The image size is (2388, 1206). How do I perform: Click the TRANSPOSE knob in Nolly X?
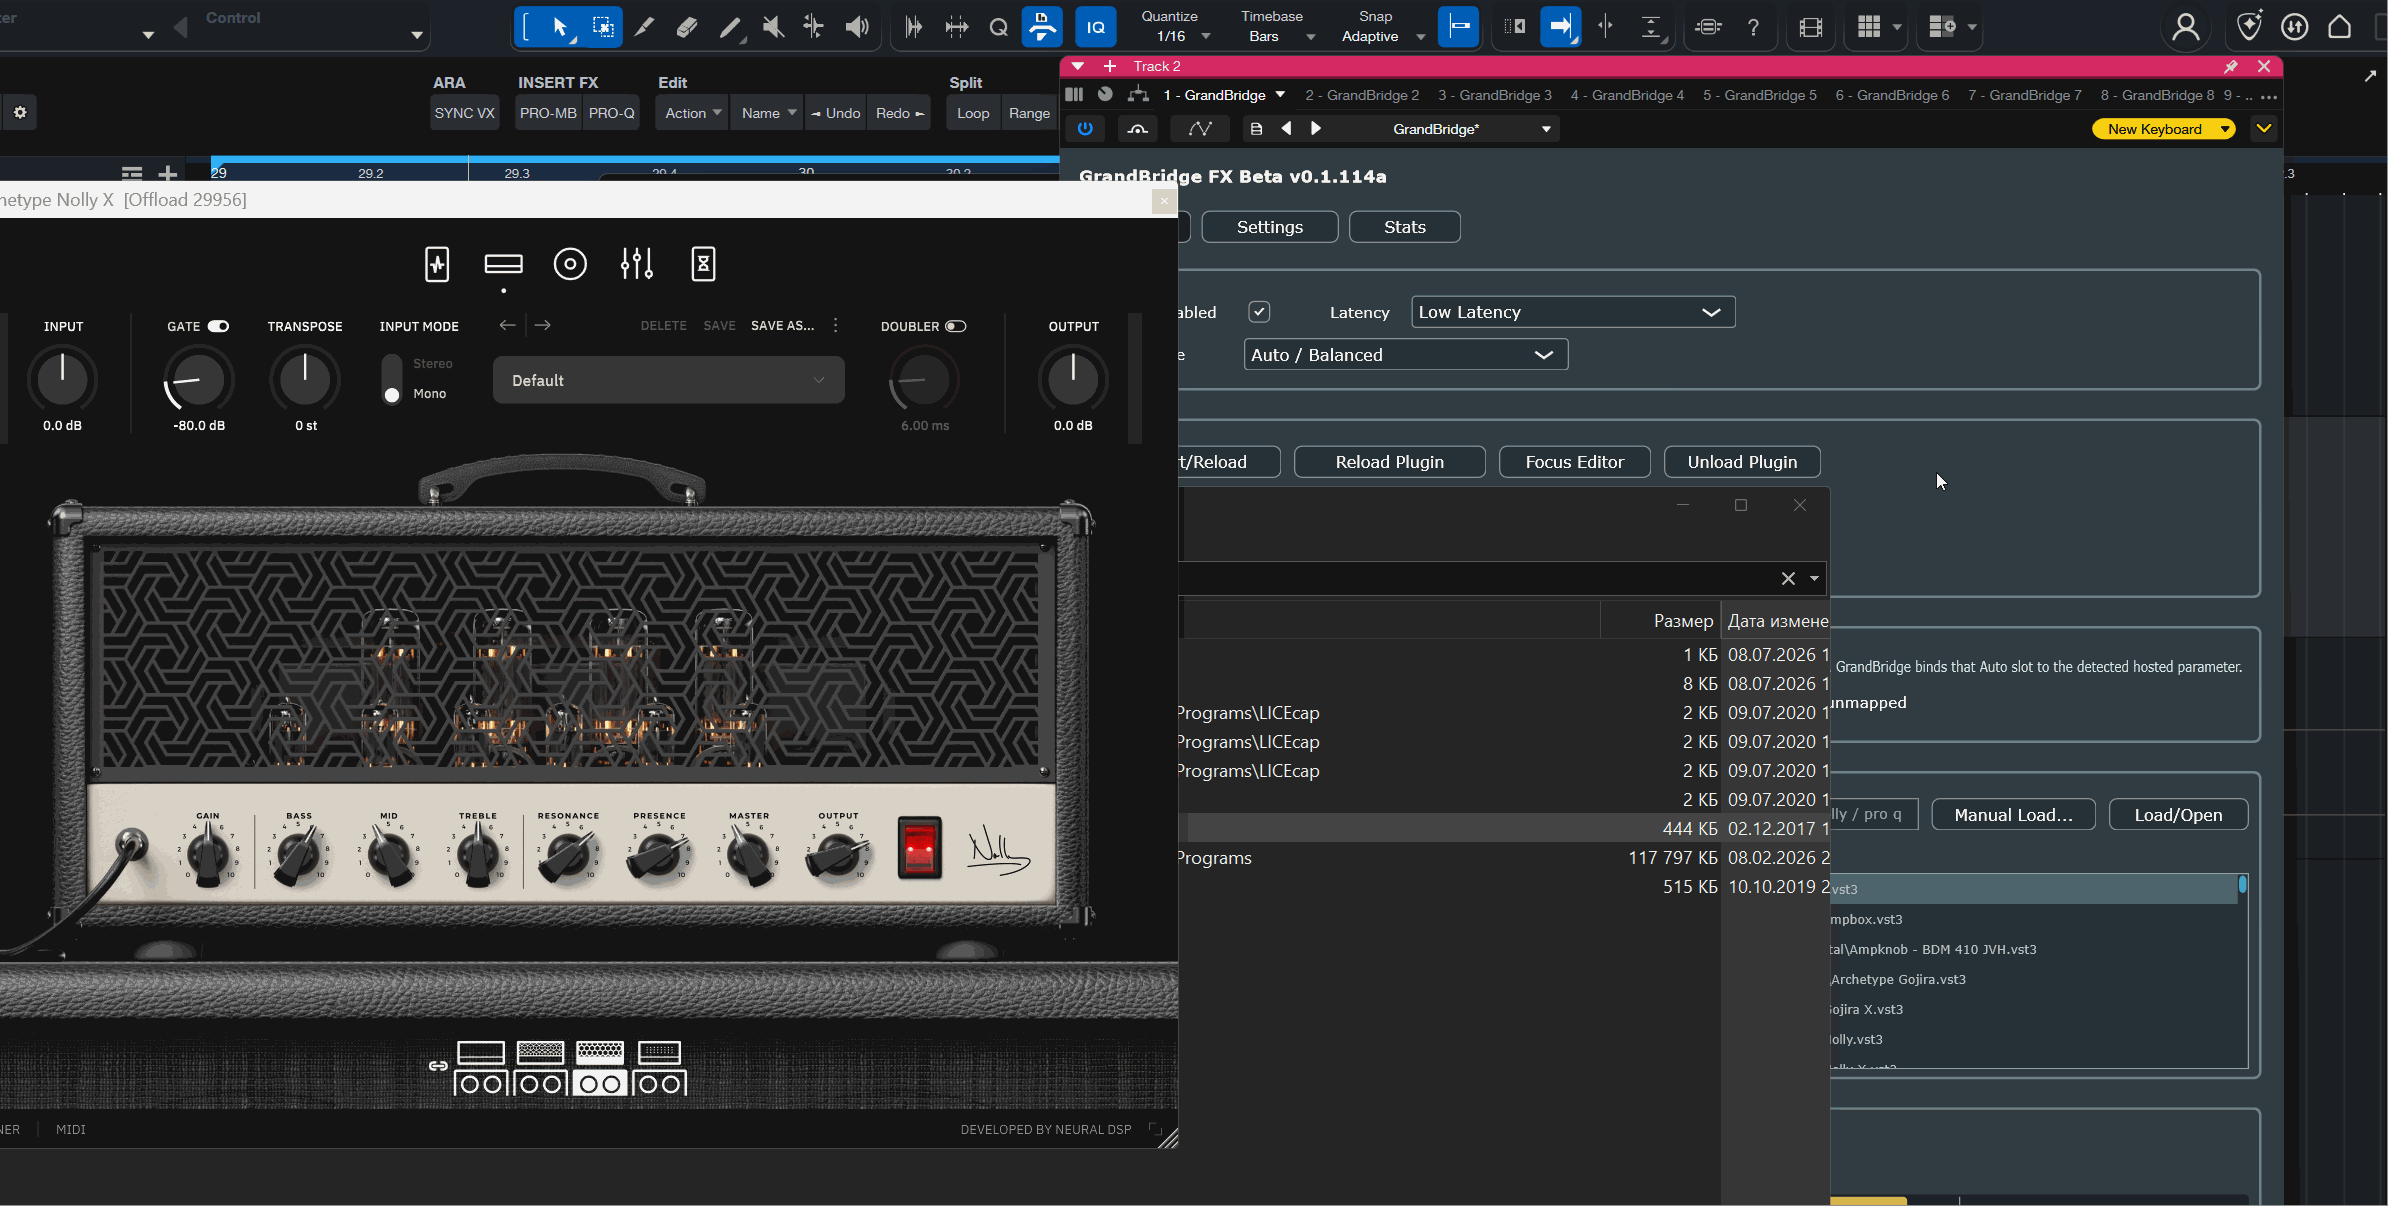(x=305, y=378)
